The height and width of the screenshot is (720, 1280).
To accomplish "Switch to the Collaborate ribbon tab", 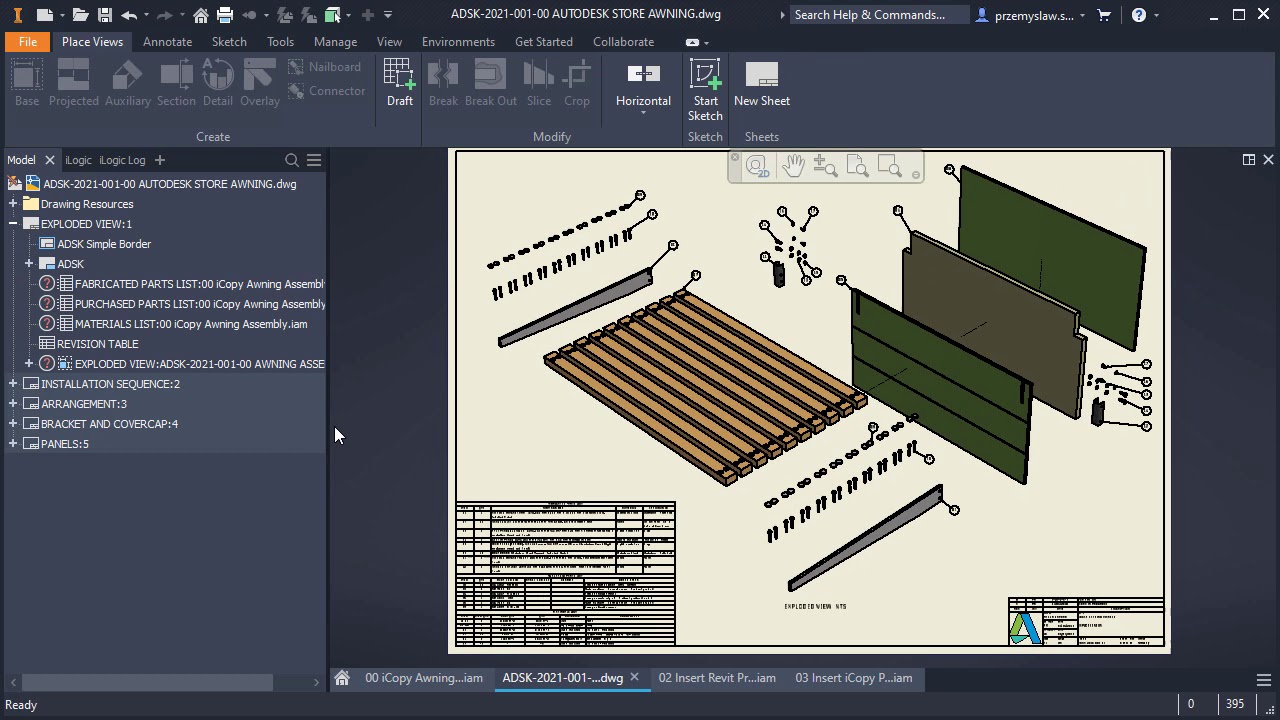I will [x=623, y=42].
